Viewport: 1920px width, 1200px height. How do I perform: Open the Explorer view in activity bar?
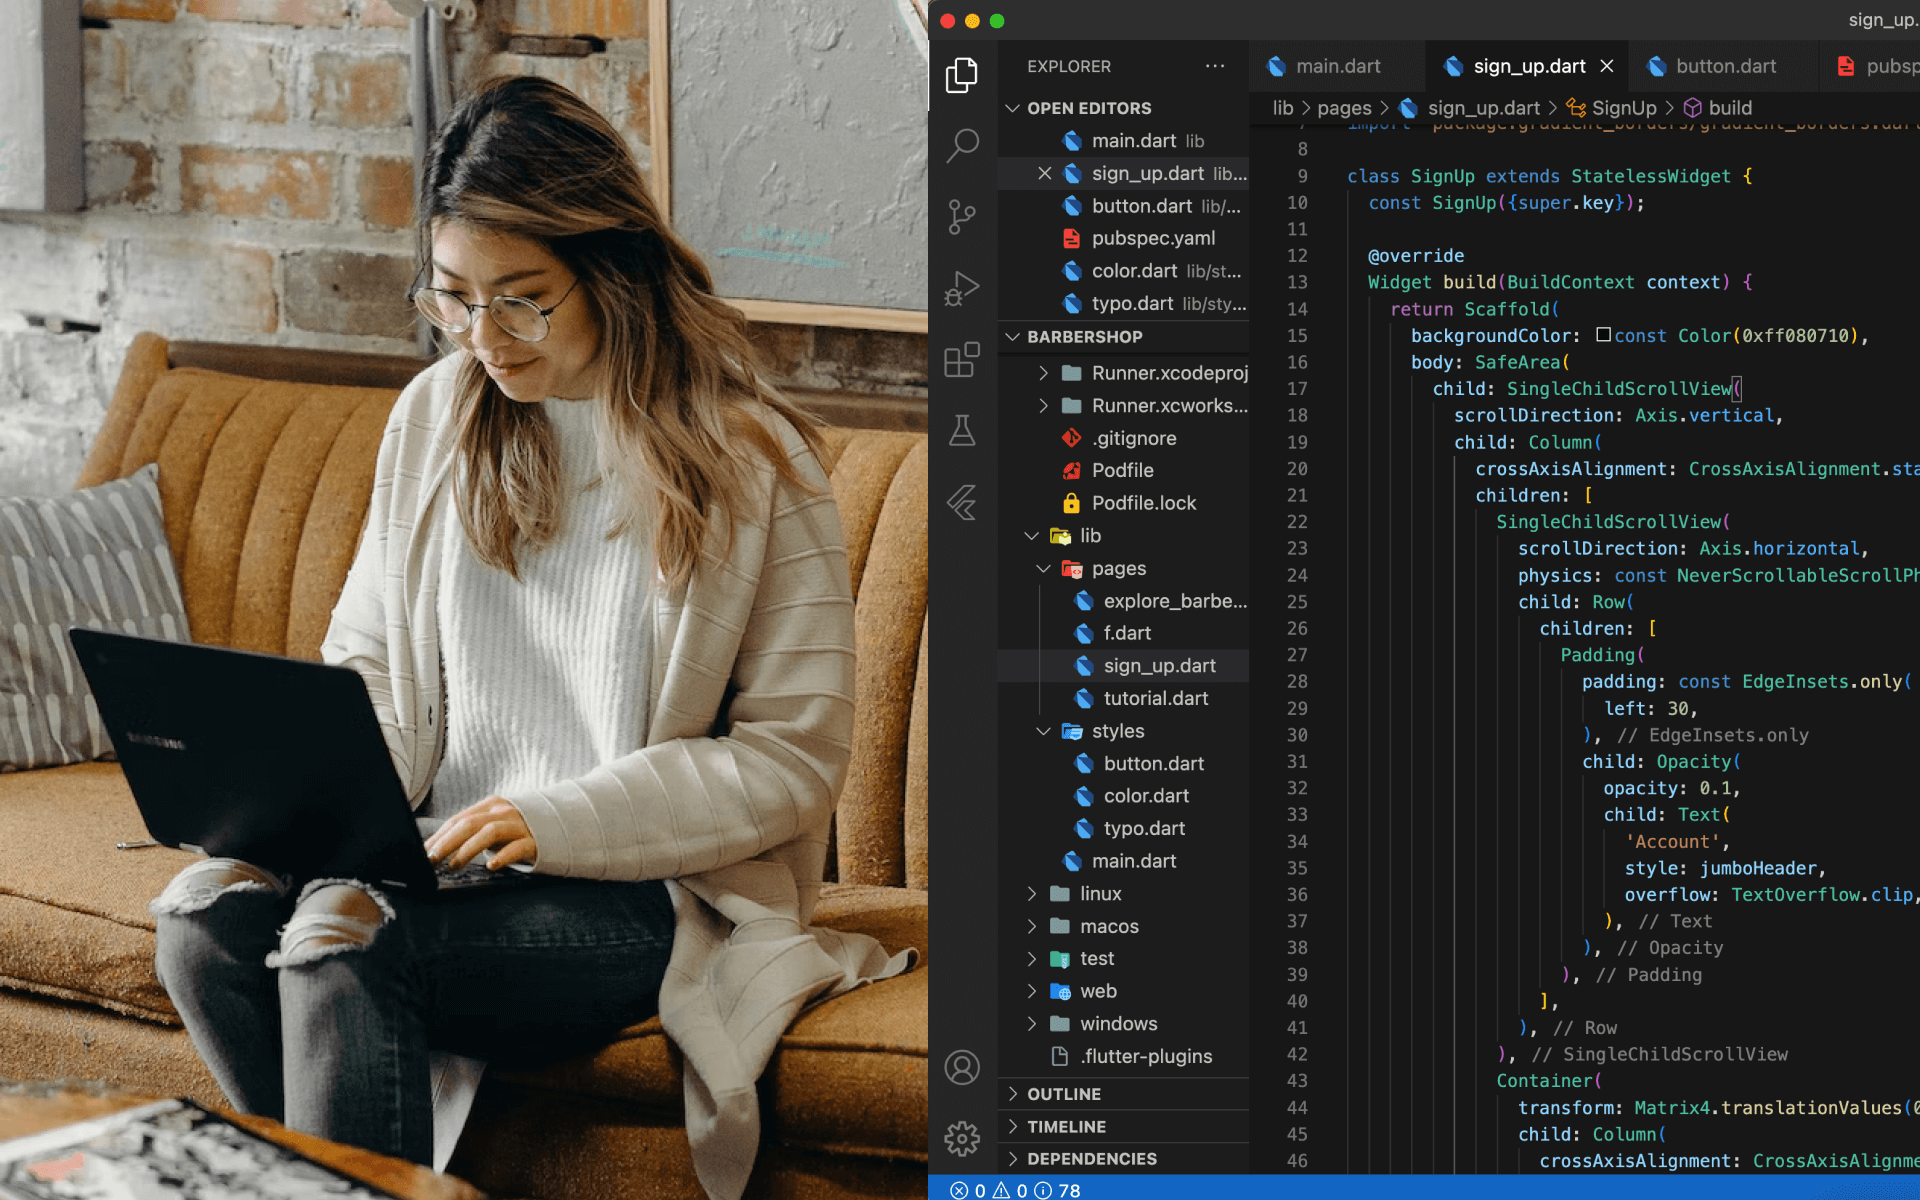point(962,75)
